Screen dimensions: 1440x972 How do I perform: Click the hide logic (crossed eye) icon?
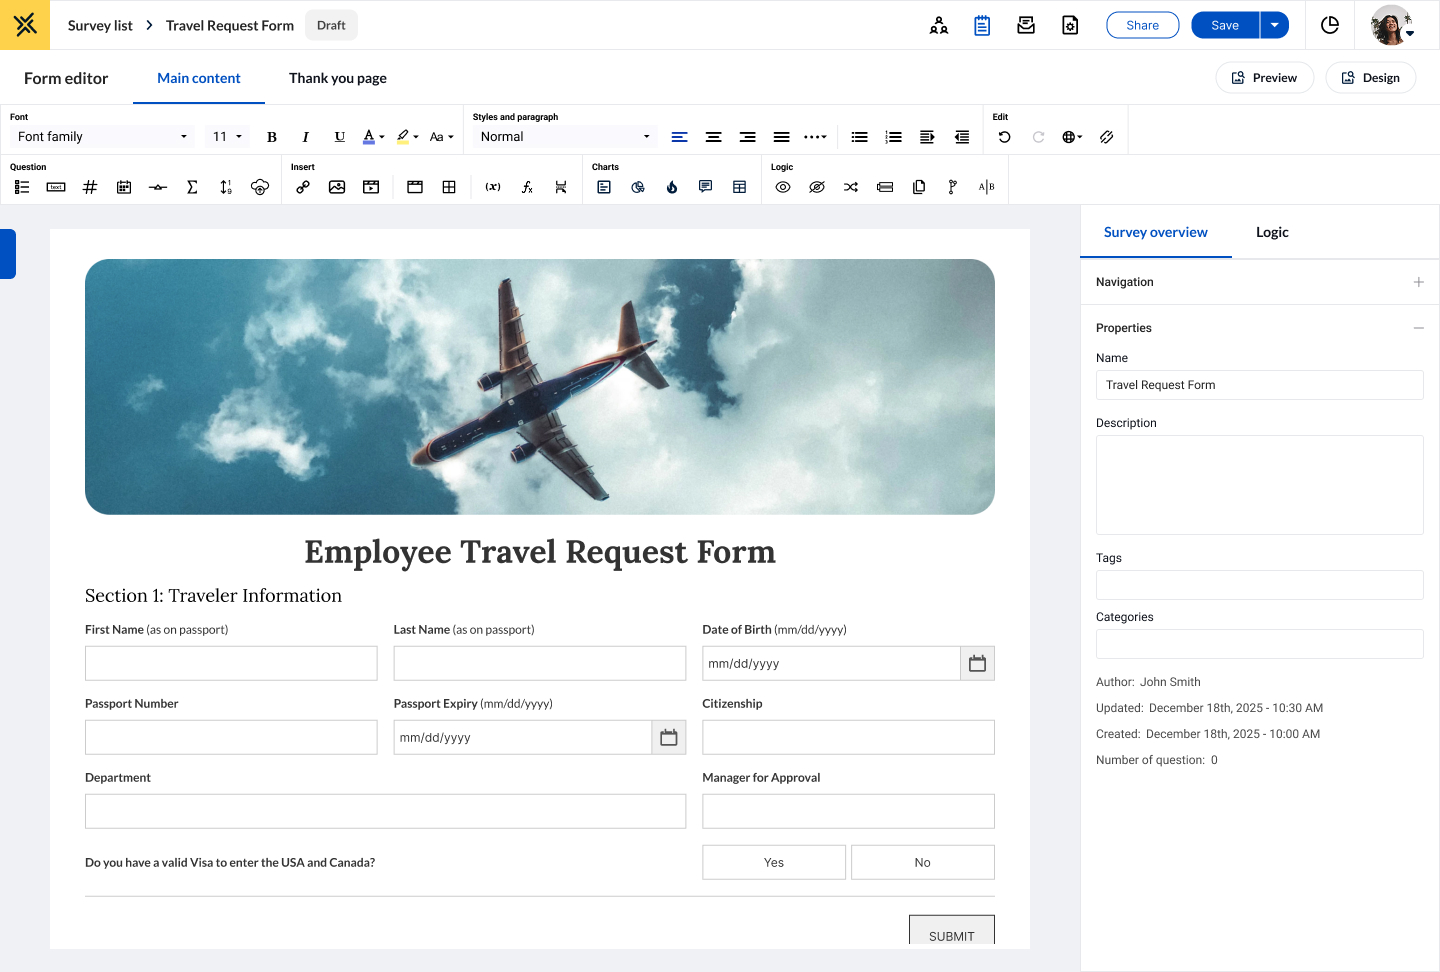pyautogui.click(x=817, y=187)
